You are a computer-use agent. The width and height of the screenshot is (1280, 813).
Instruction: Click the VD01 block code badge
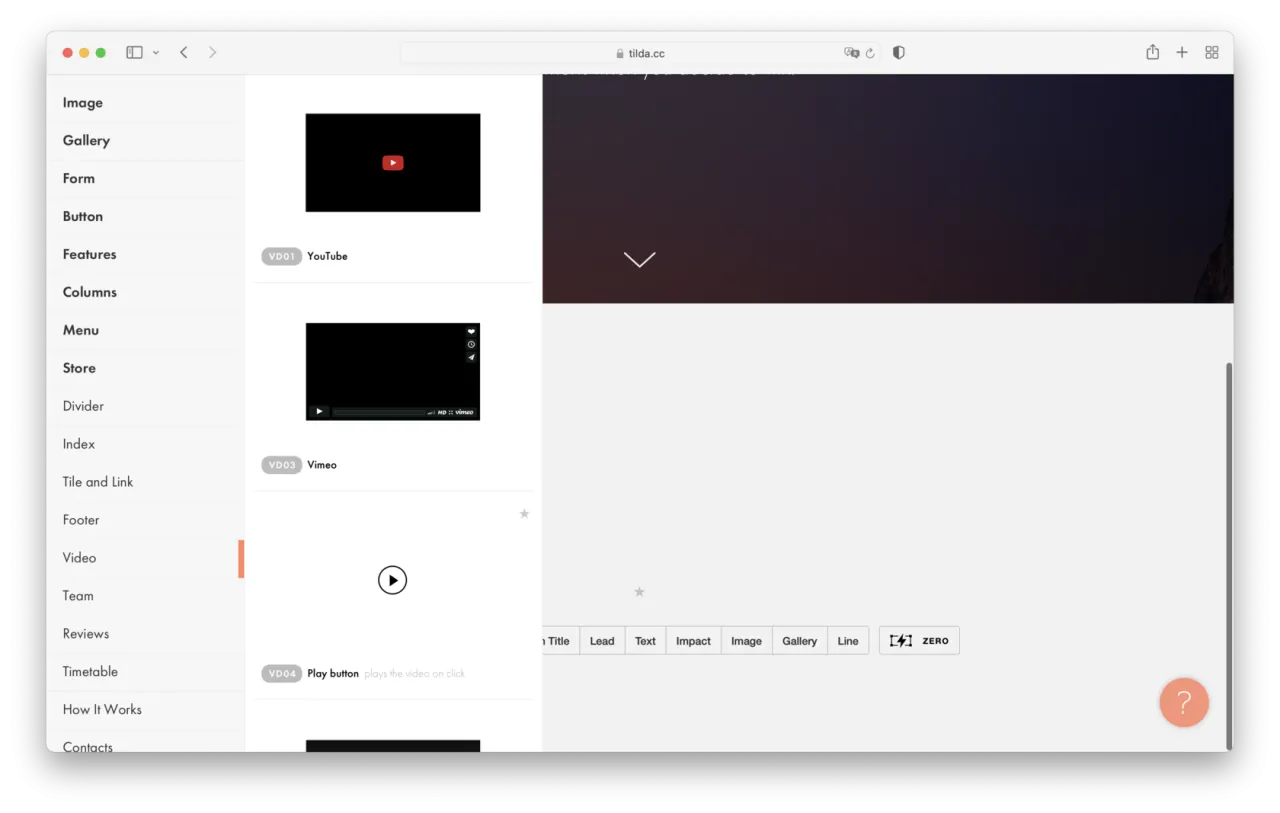282,257
